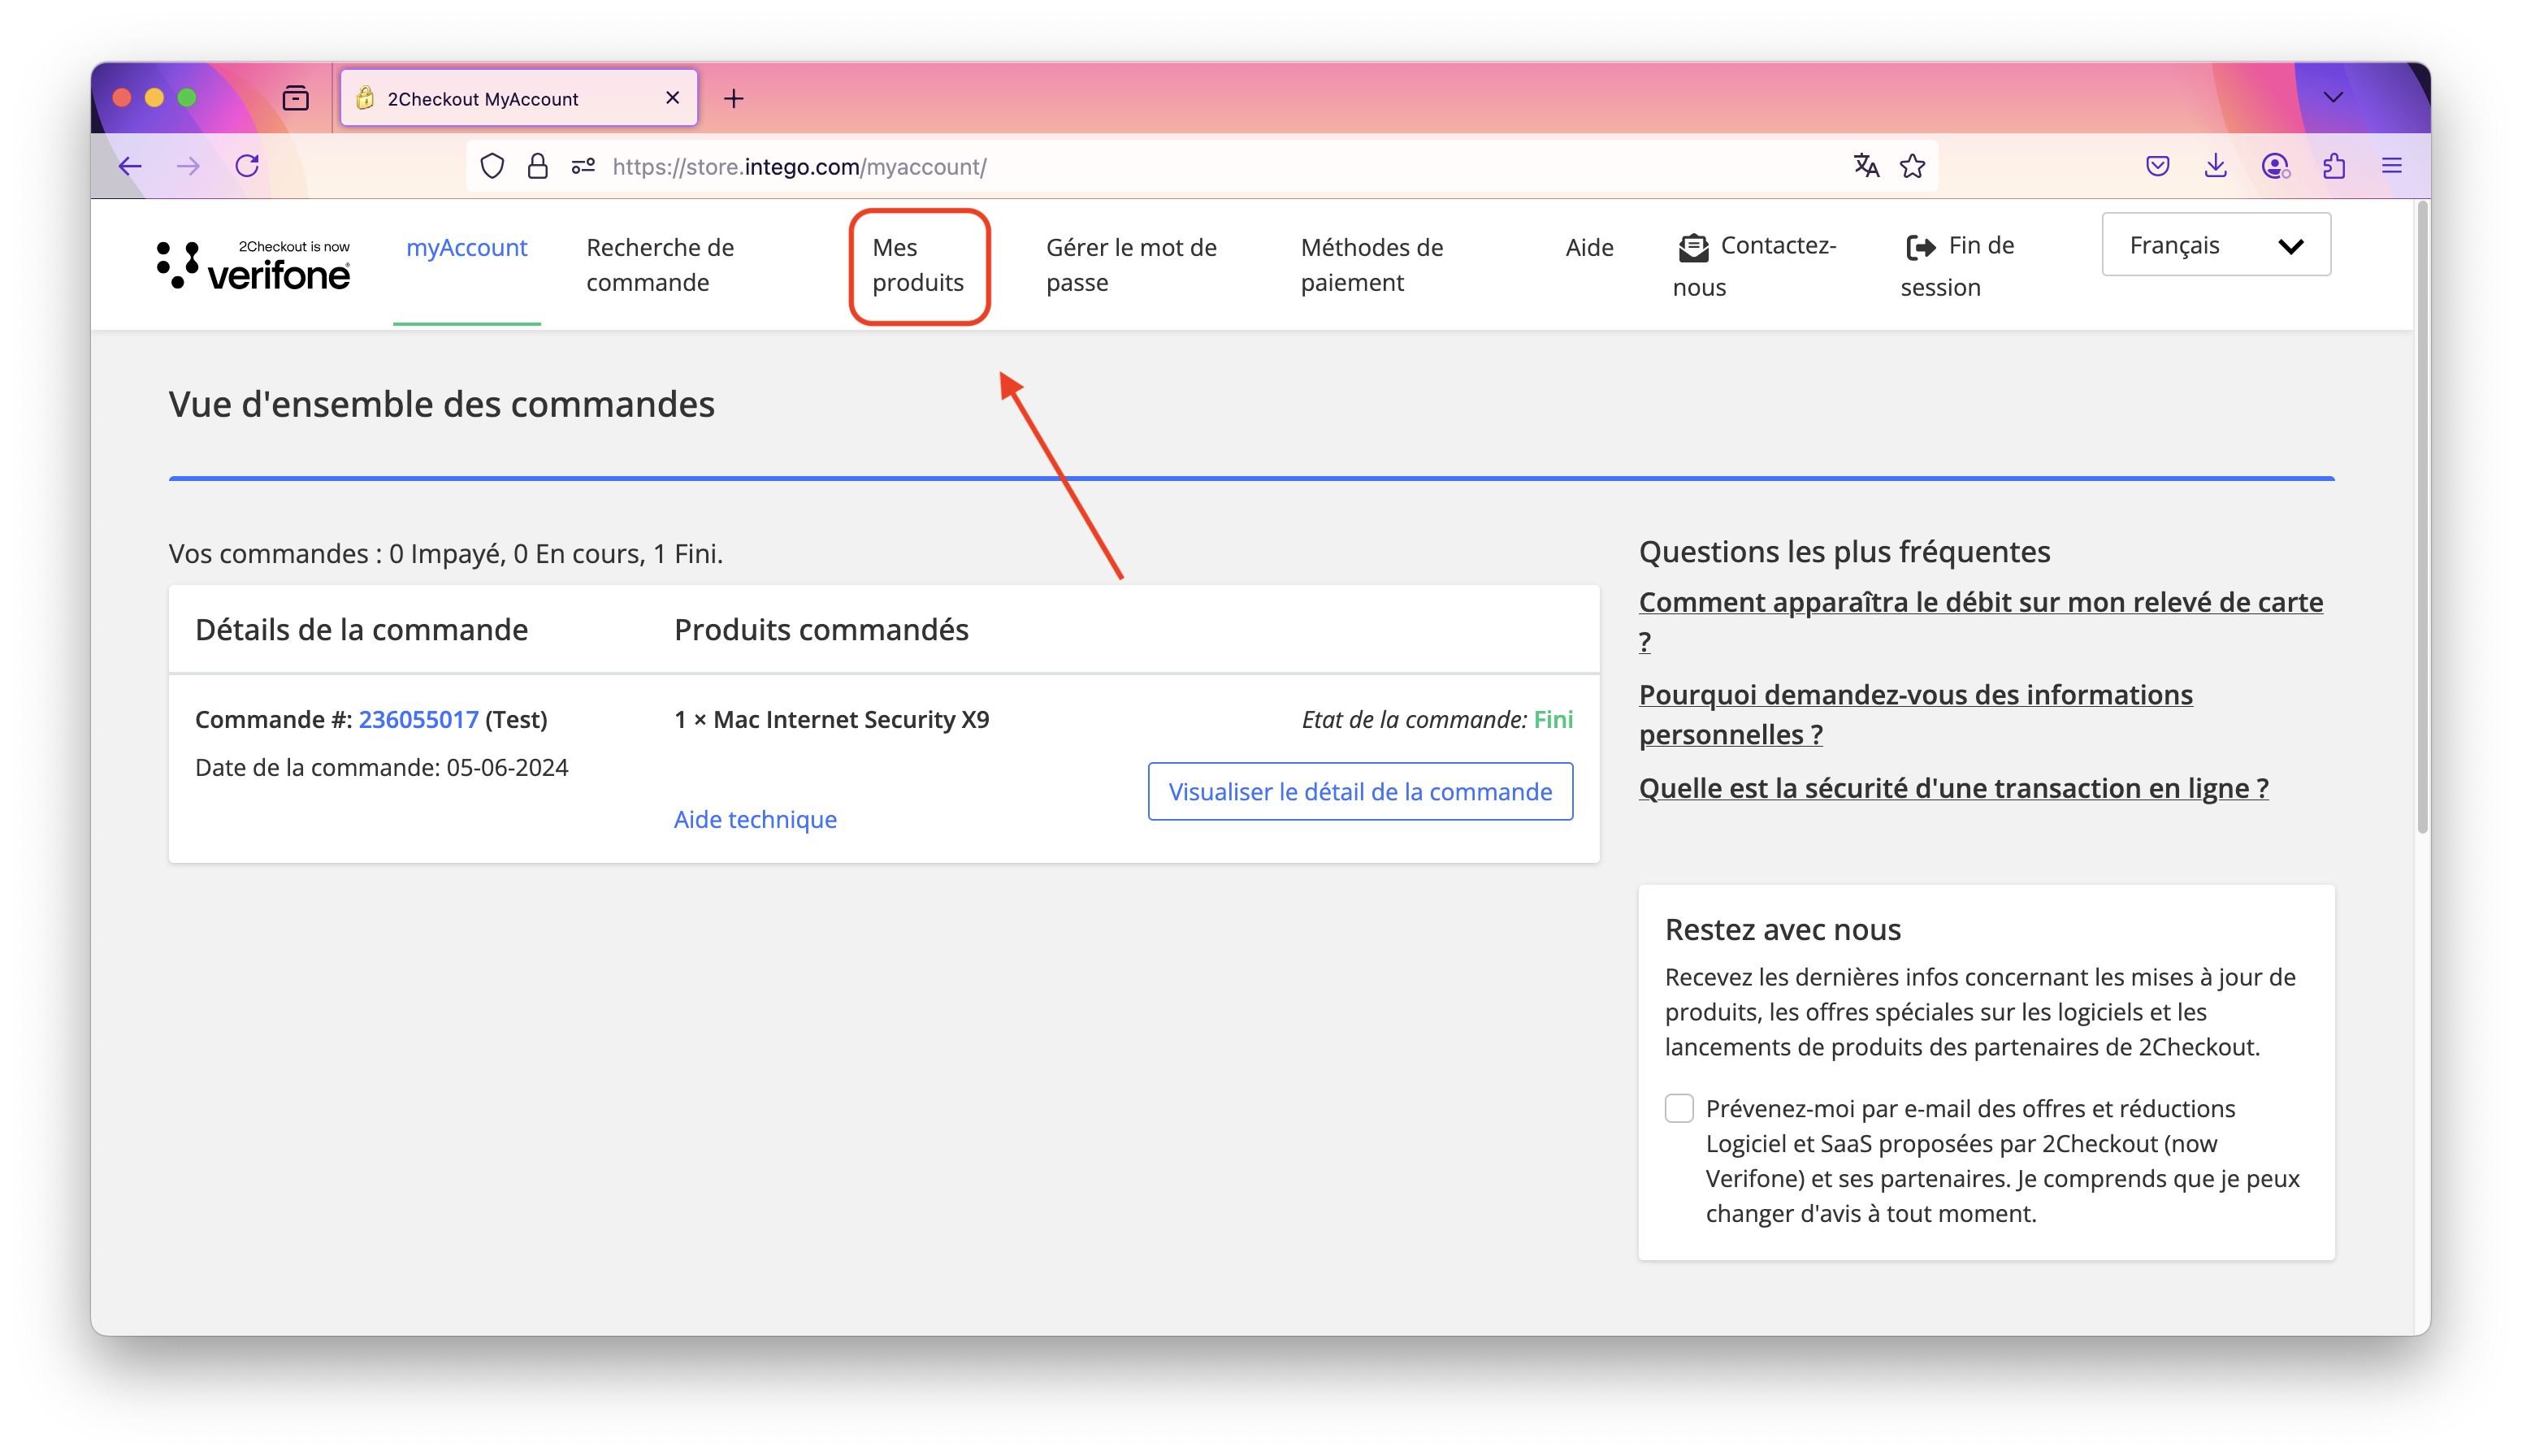Reload the current page
Viewport: 2522px width, 1456px height.
tap(247, 166)
